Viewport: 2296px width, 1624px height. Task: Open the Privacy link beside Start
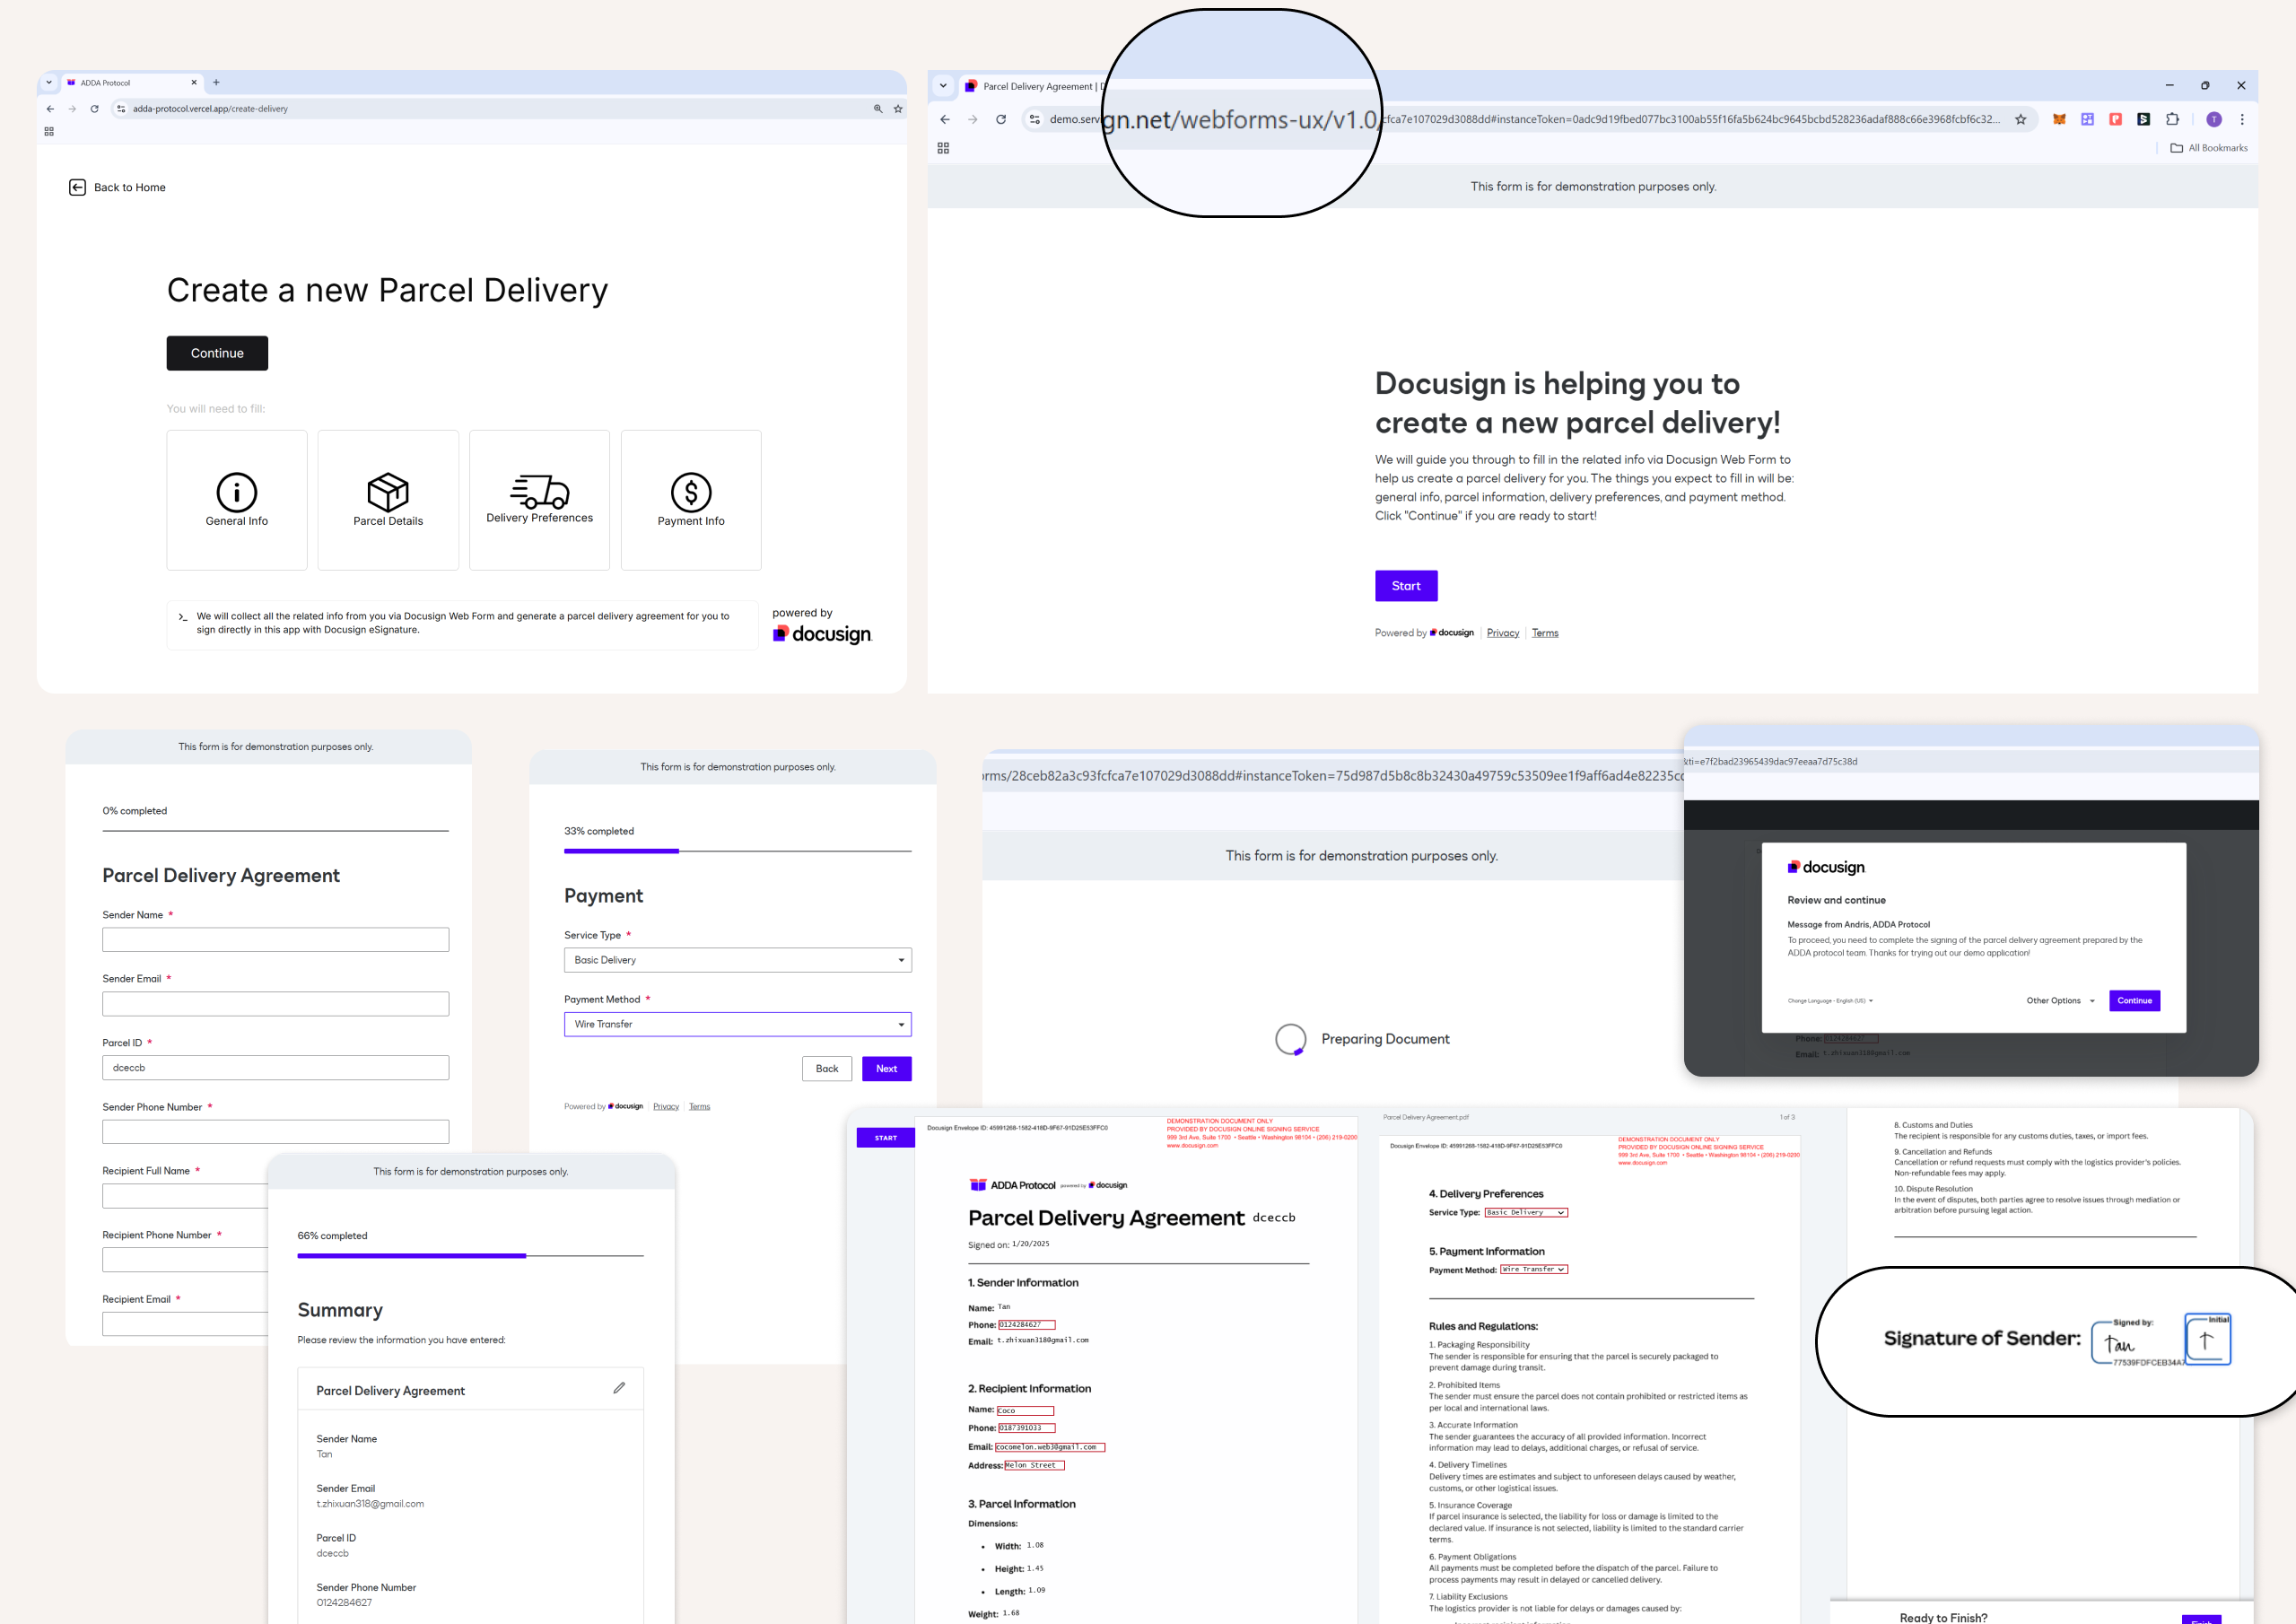point(1502,633)
